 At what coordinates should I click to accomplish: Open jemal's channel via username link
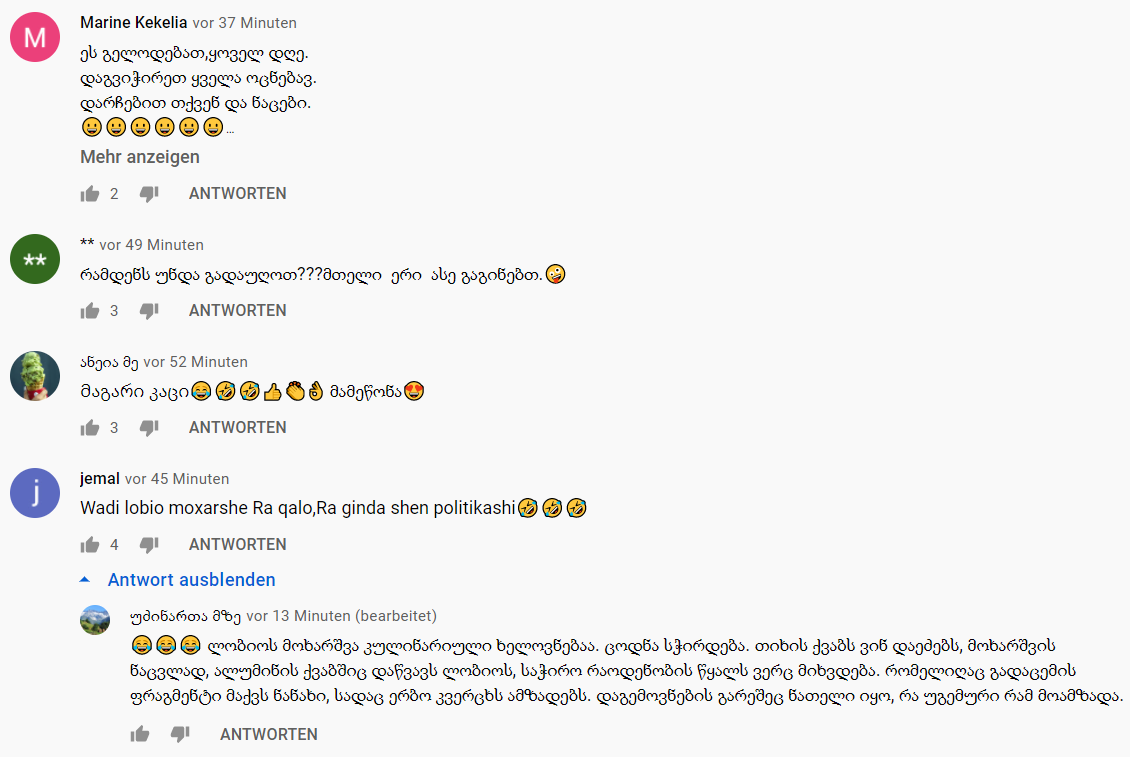[x=99, y=479]
